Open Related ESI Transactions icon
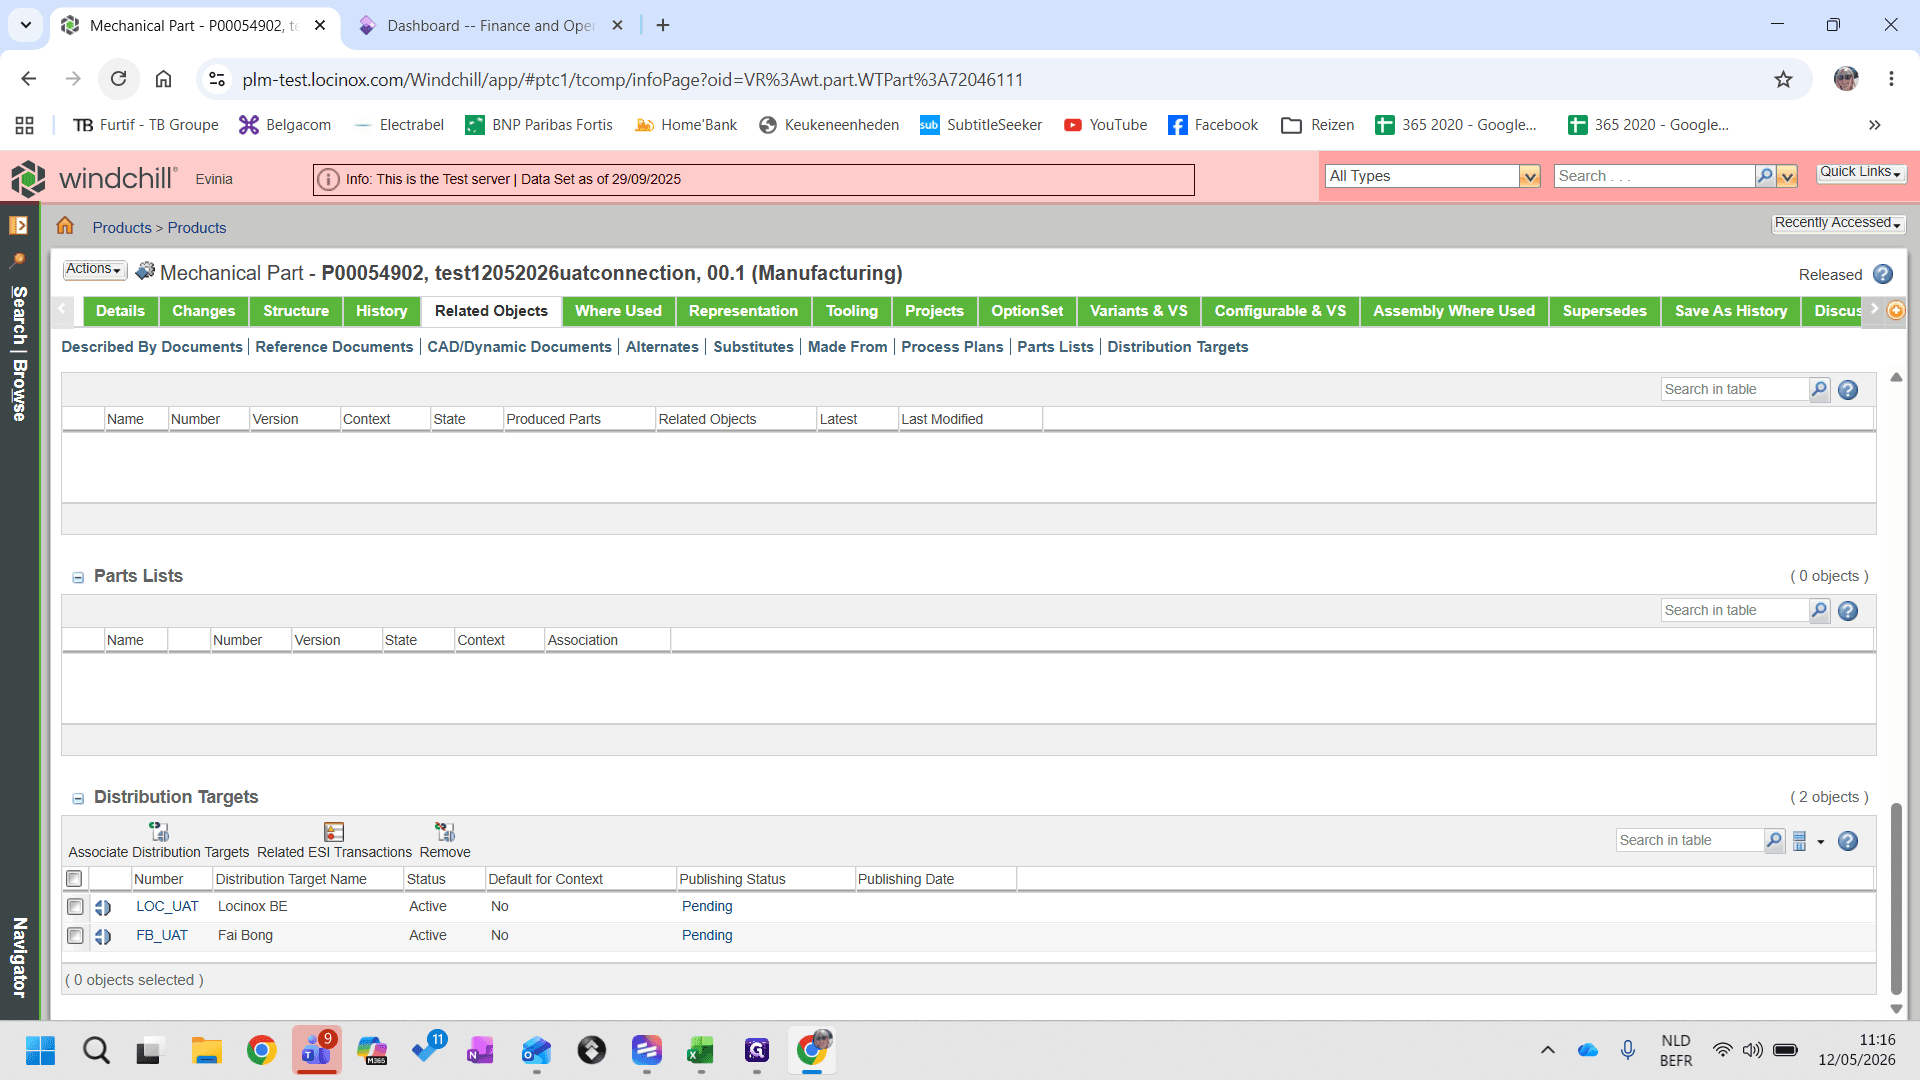This screenshot has height=1080, width=1920. pos(334,832)
